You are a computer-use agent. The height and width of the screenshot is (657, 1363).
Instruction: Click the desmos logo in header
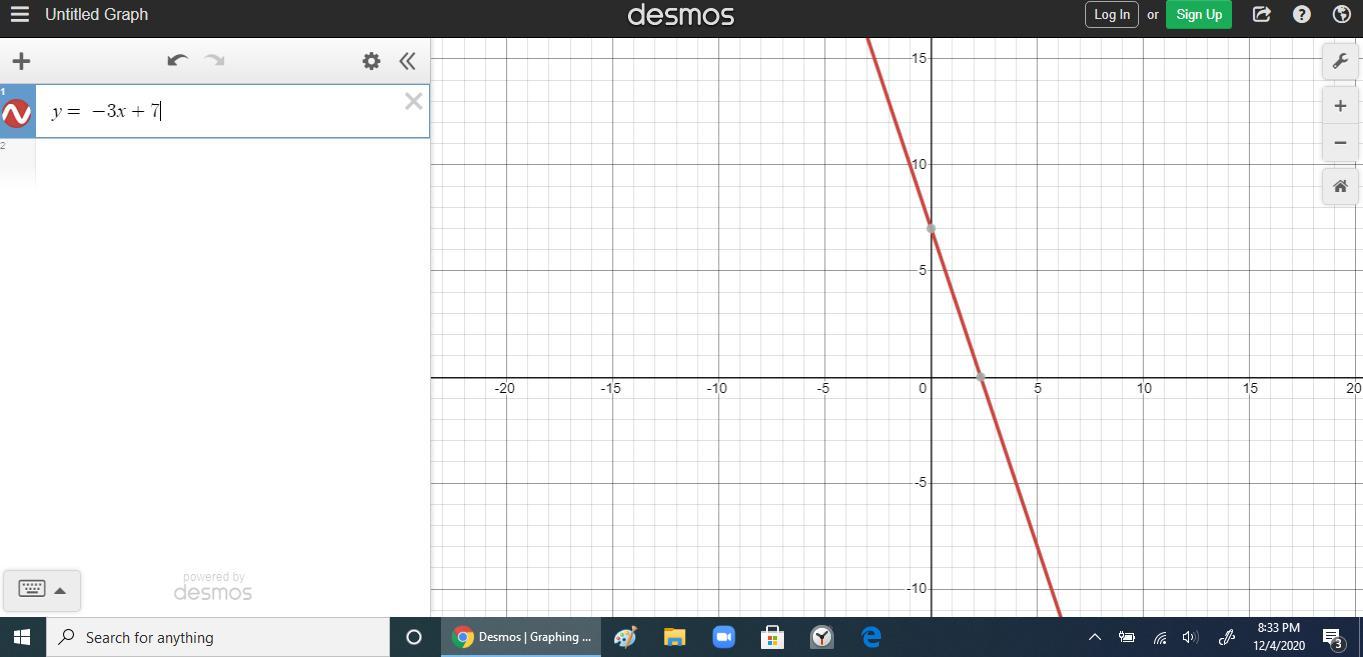tap(681, 15)
